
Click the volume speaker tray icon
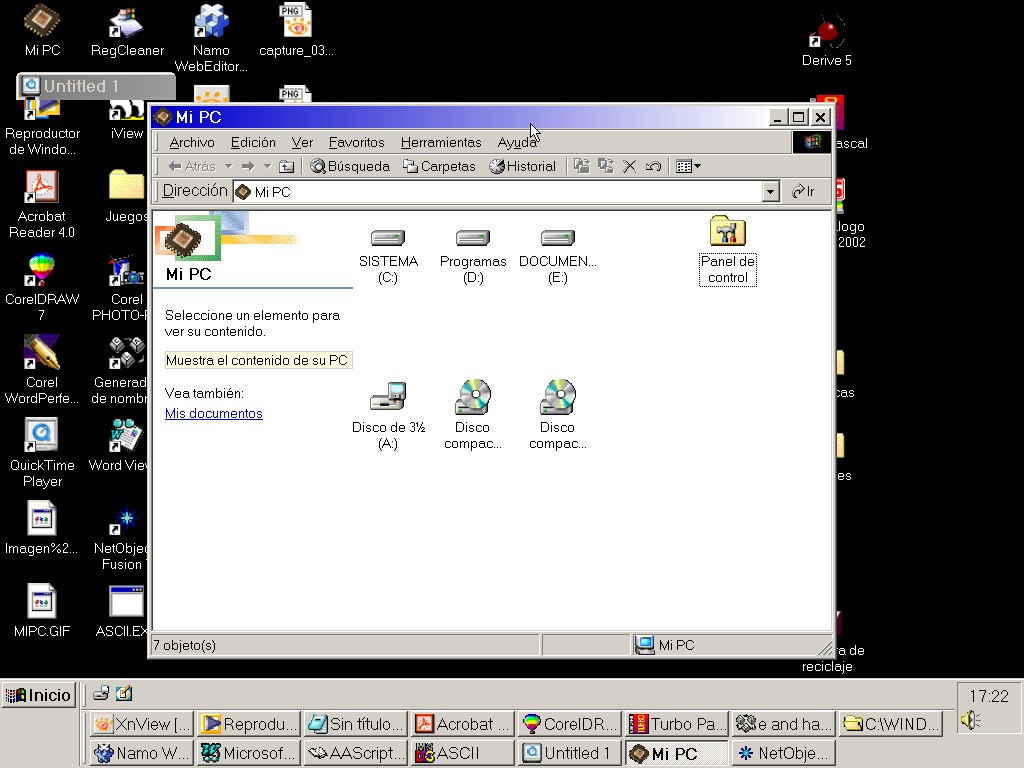coord(971,720)
